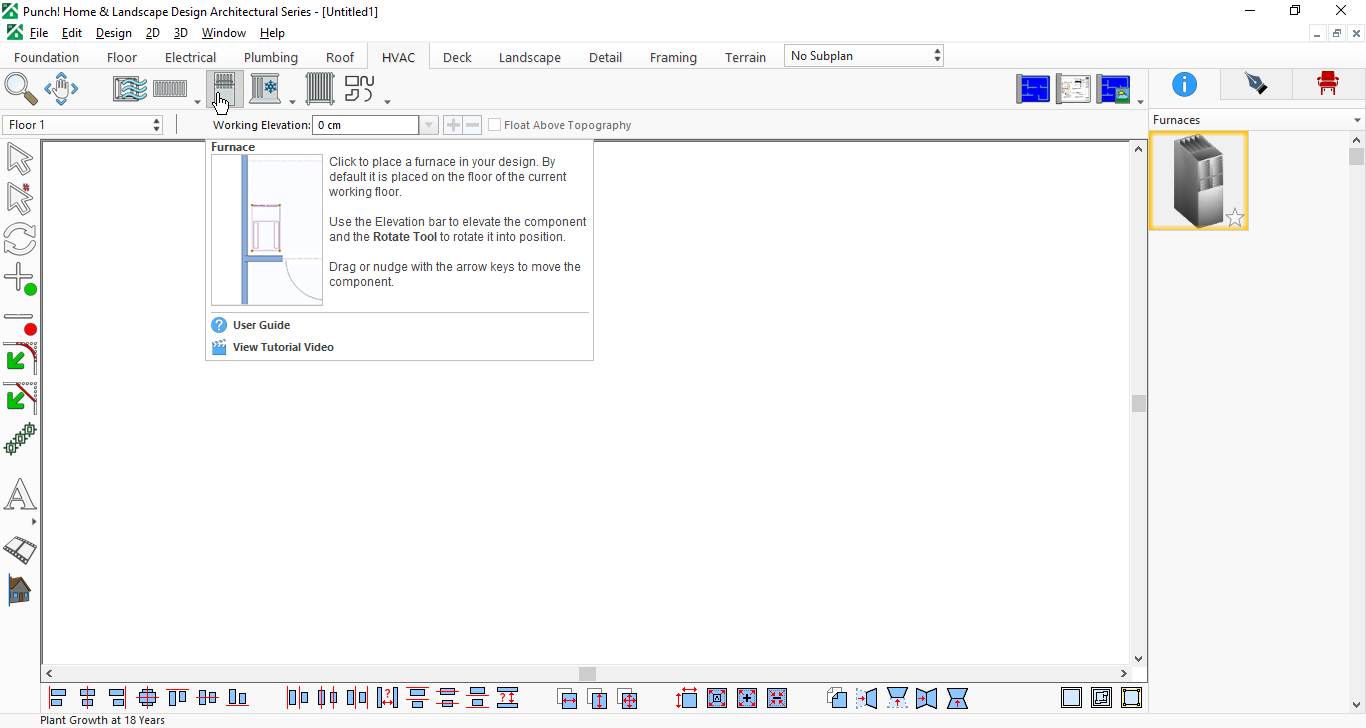Open the blue information panel tab

pos(1184,84)
